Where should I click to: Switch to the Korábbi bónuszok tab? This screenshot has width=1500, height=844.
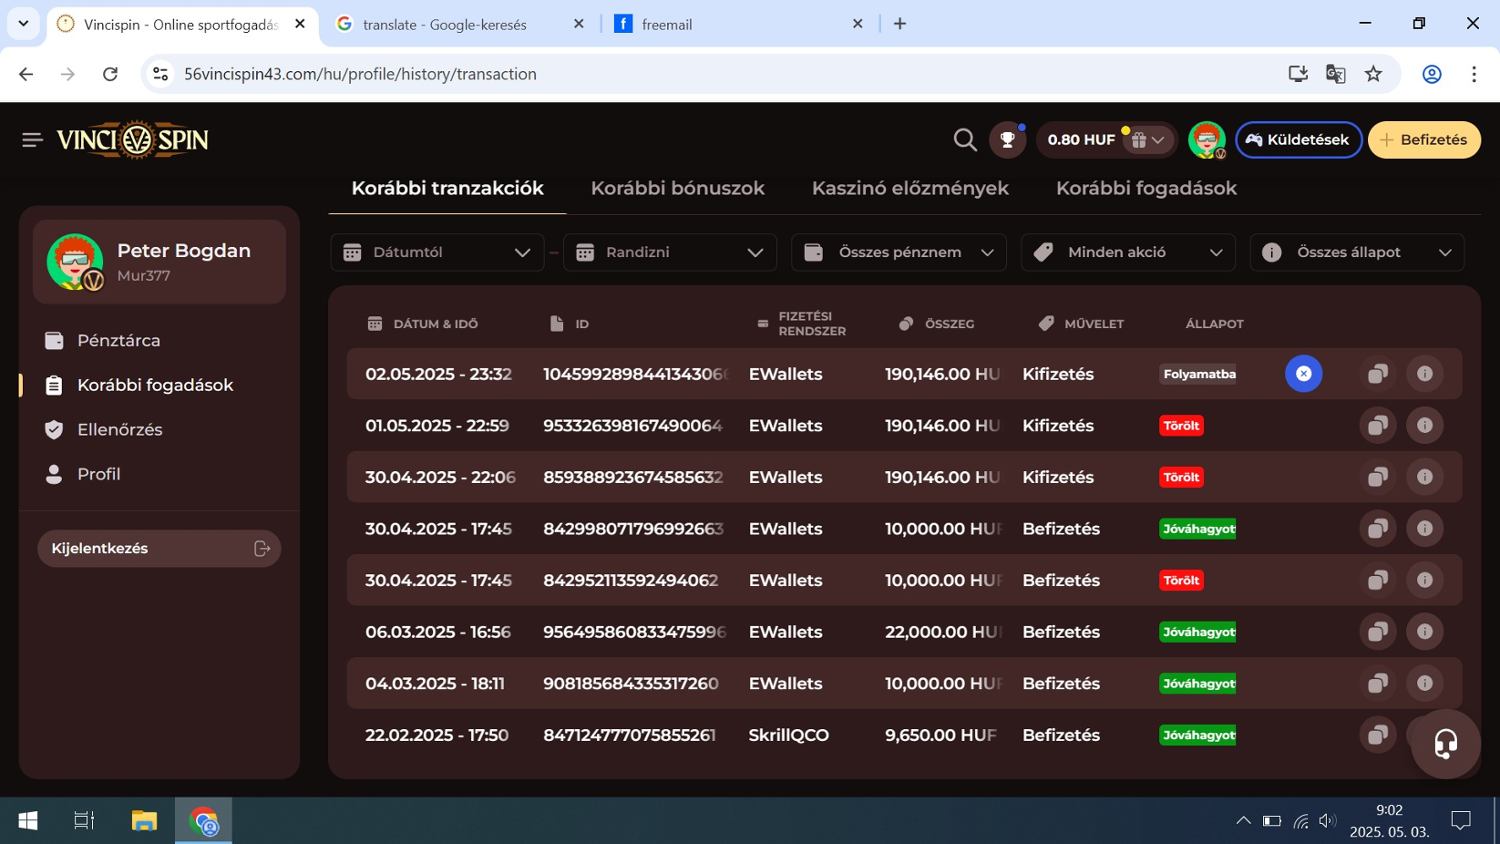click(x=677, y=188)
